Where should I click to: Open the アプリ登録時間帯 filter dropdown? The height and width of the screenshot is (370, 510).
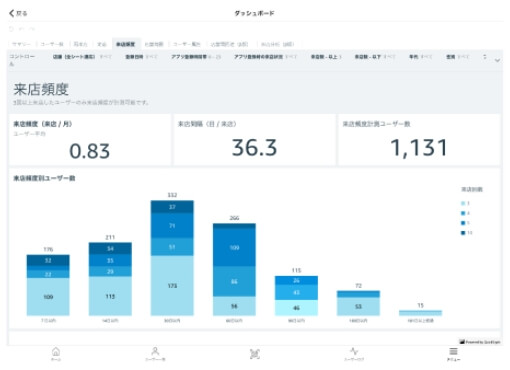tap(196, 57)
